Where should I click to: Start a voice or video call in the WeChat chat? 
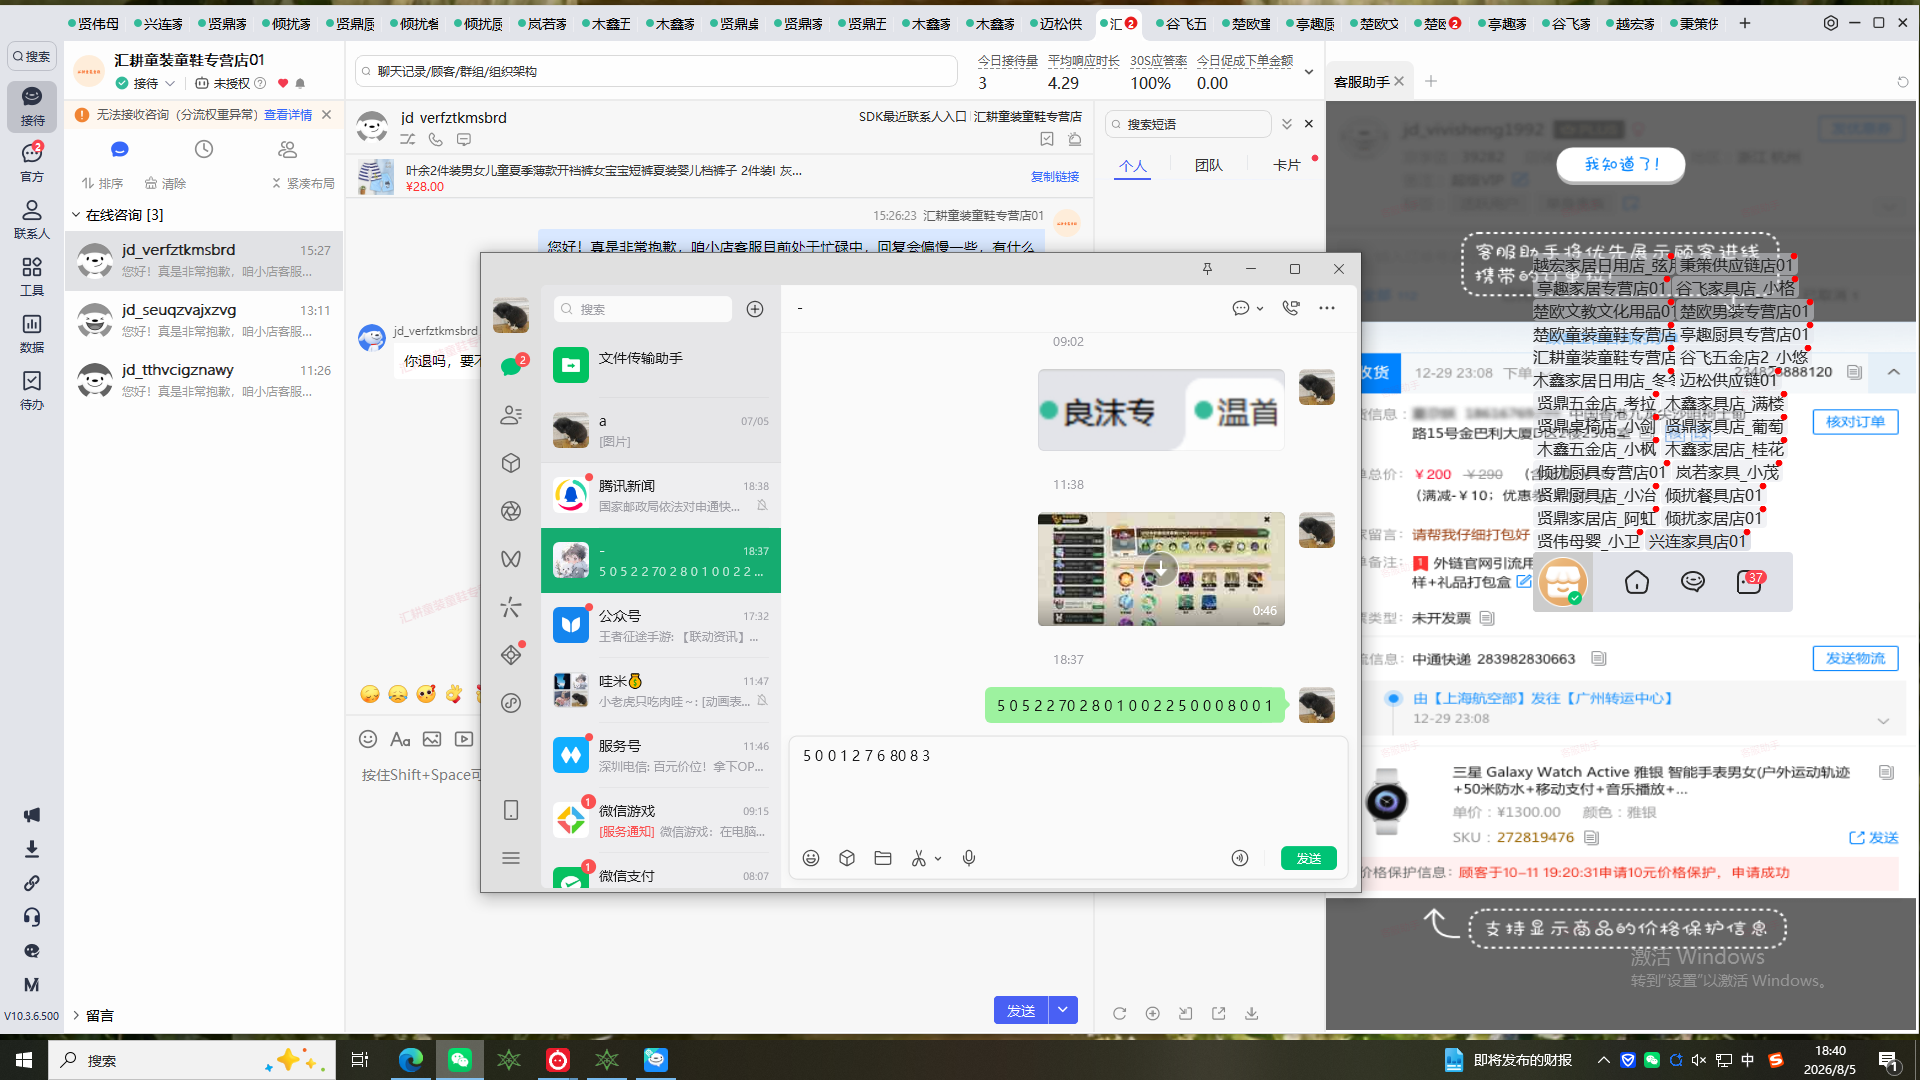click(x=1291, y=308)
